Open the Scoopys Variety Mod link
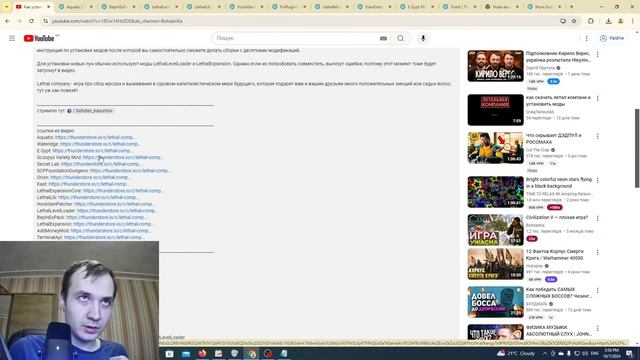This screenshot has width=640, height=360. 123,157
